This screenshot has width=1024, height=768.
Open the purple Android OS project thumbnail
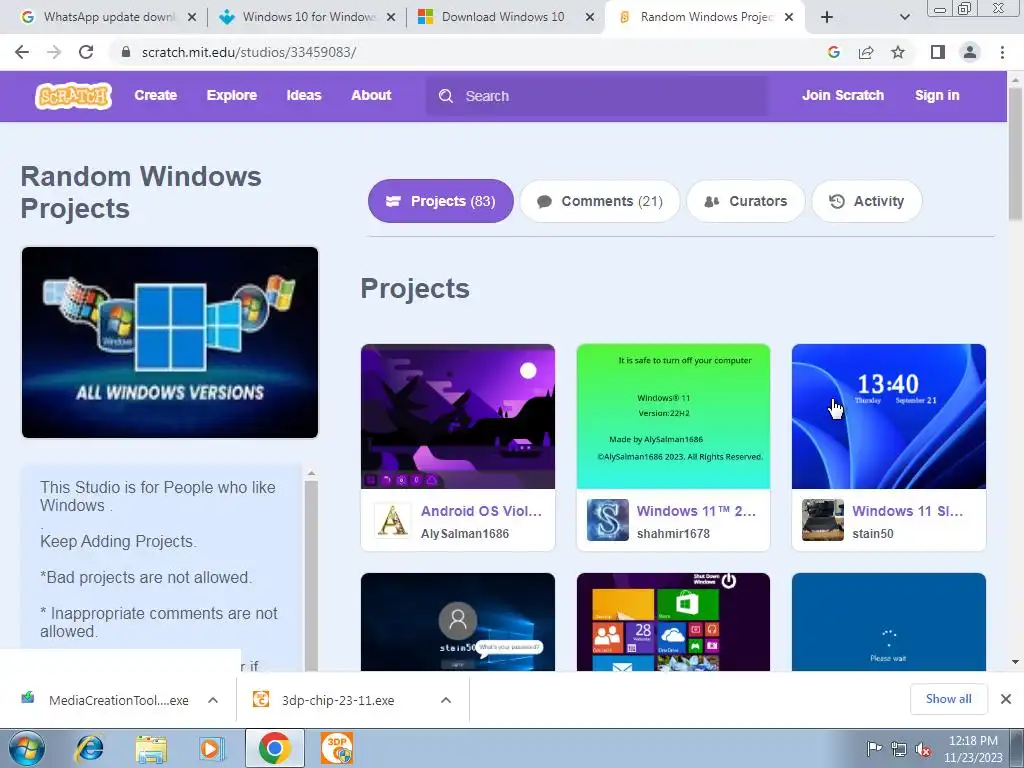click(x=458, y=416)
